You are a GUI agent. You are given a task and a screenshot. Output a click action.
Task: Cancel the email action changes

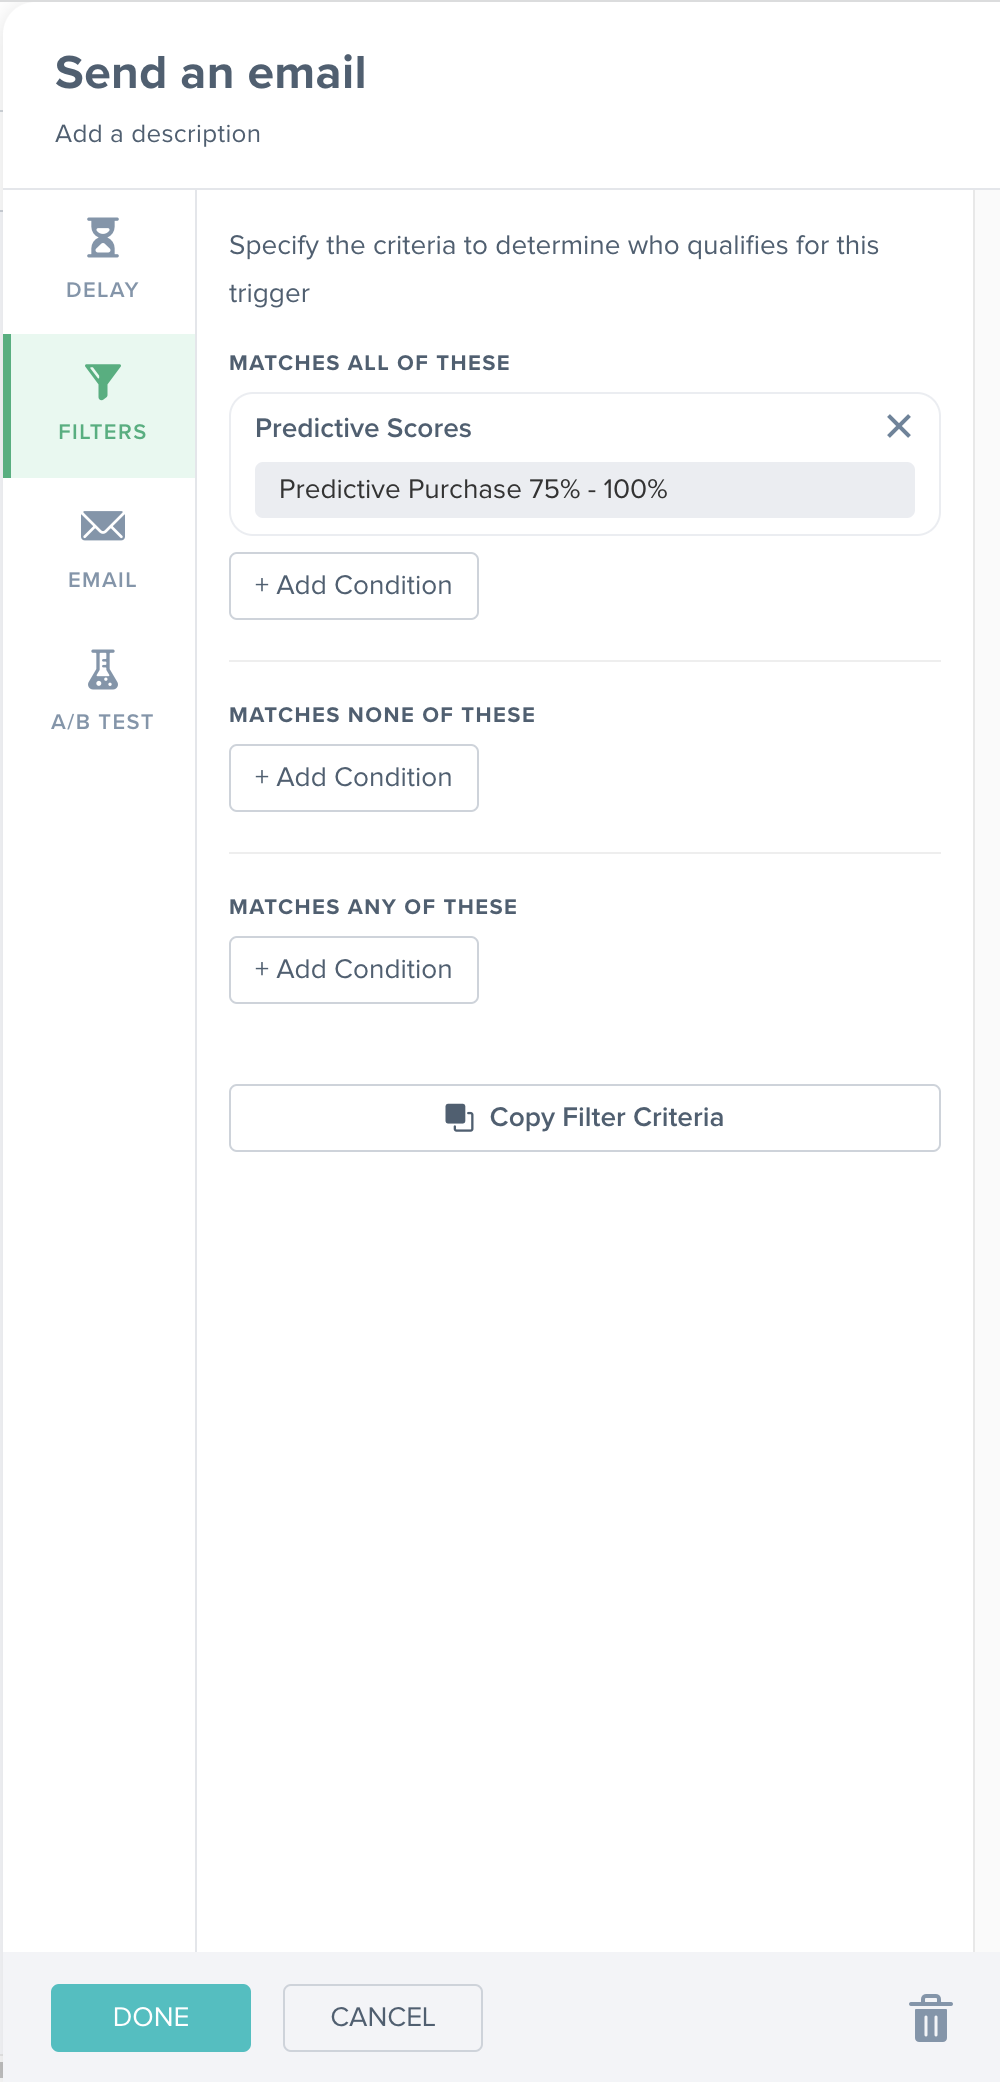click(x=383, y=2018)
